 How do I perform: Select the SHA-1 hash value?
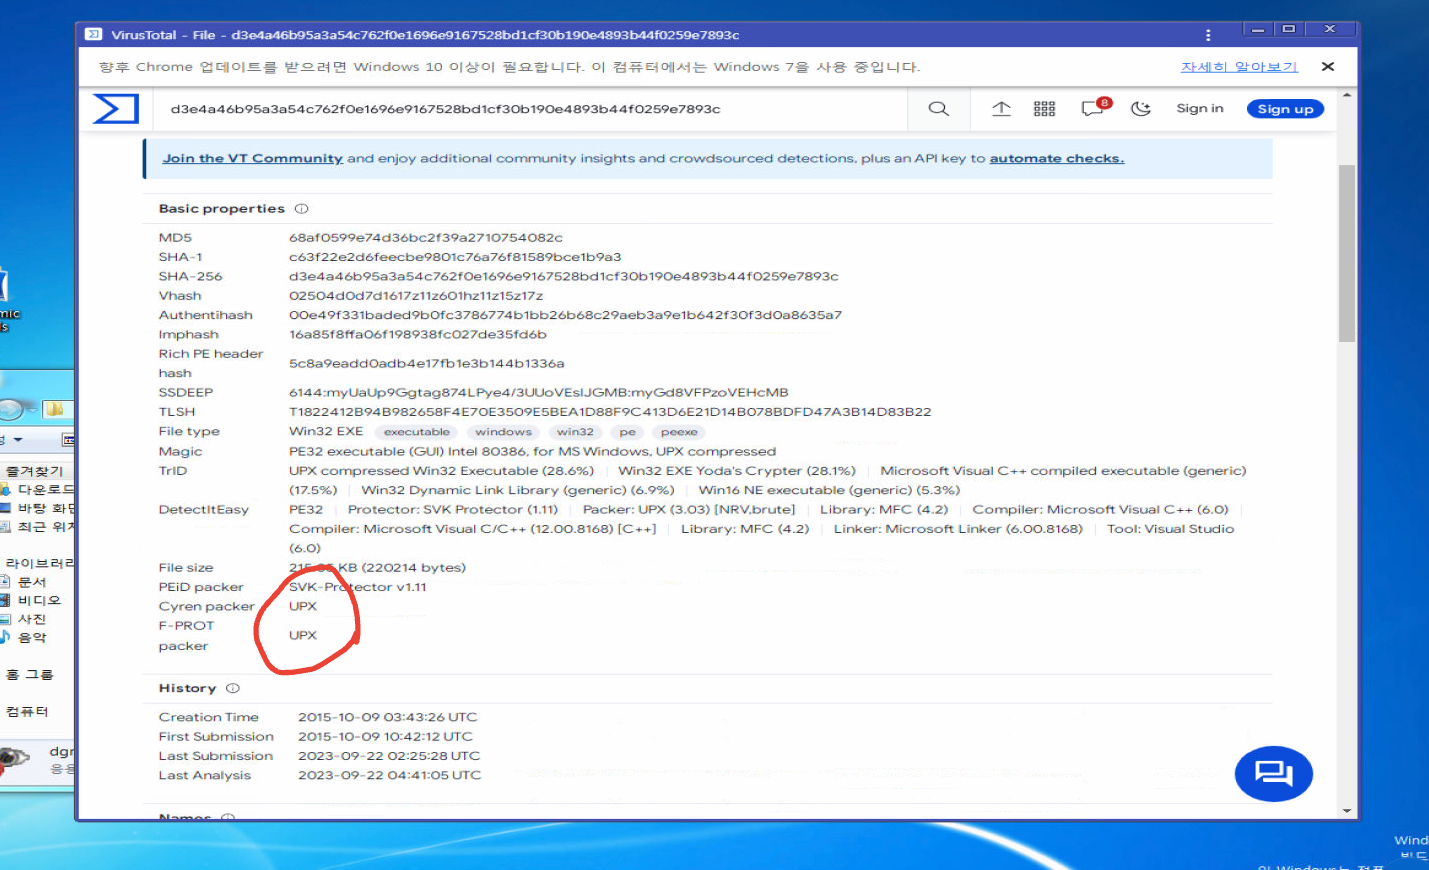[455, 257]
